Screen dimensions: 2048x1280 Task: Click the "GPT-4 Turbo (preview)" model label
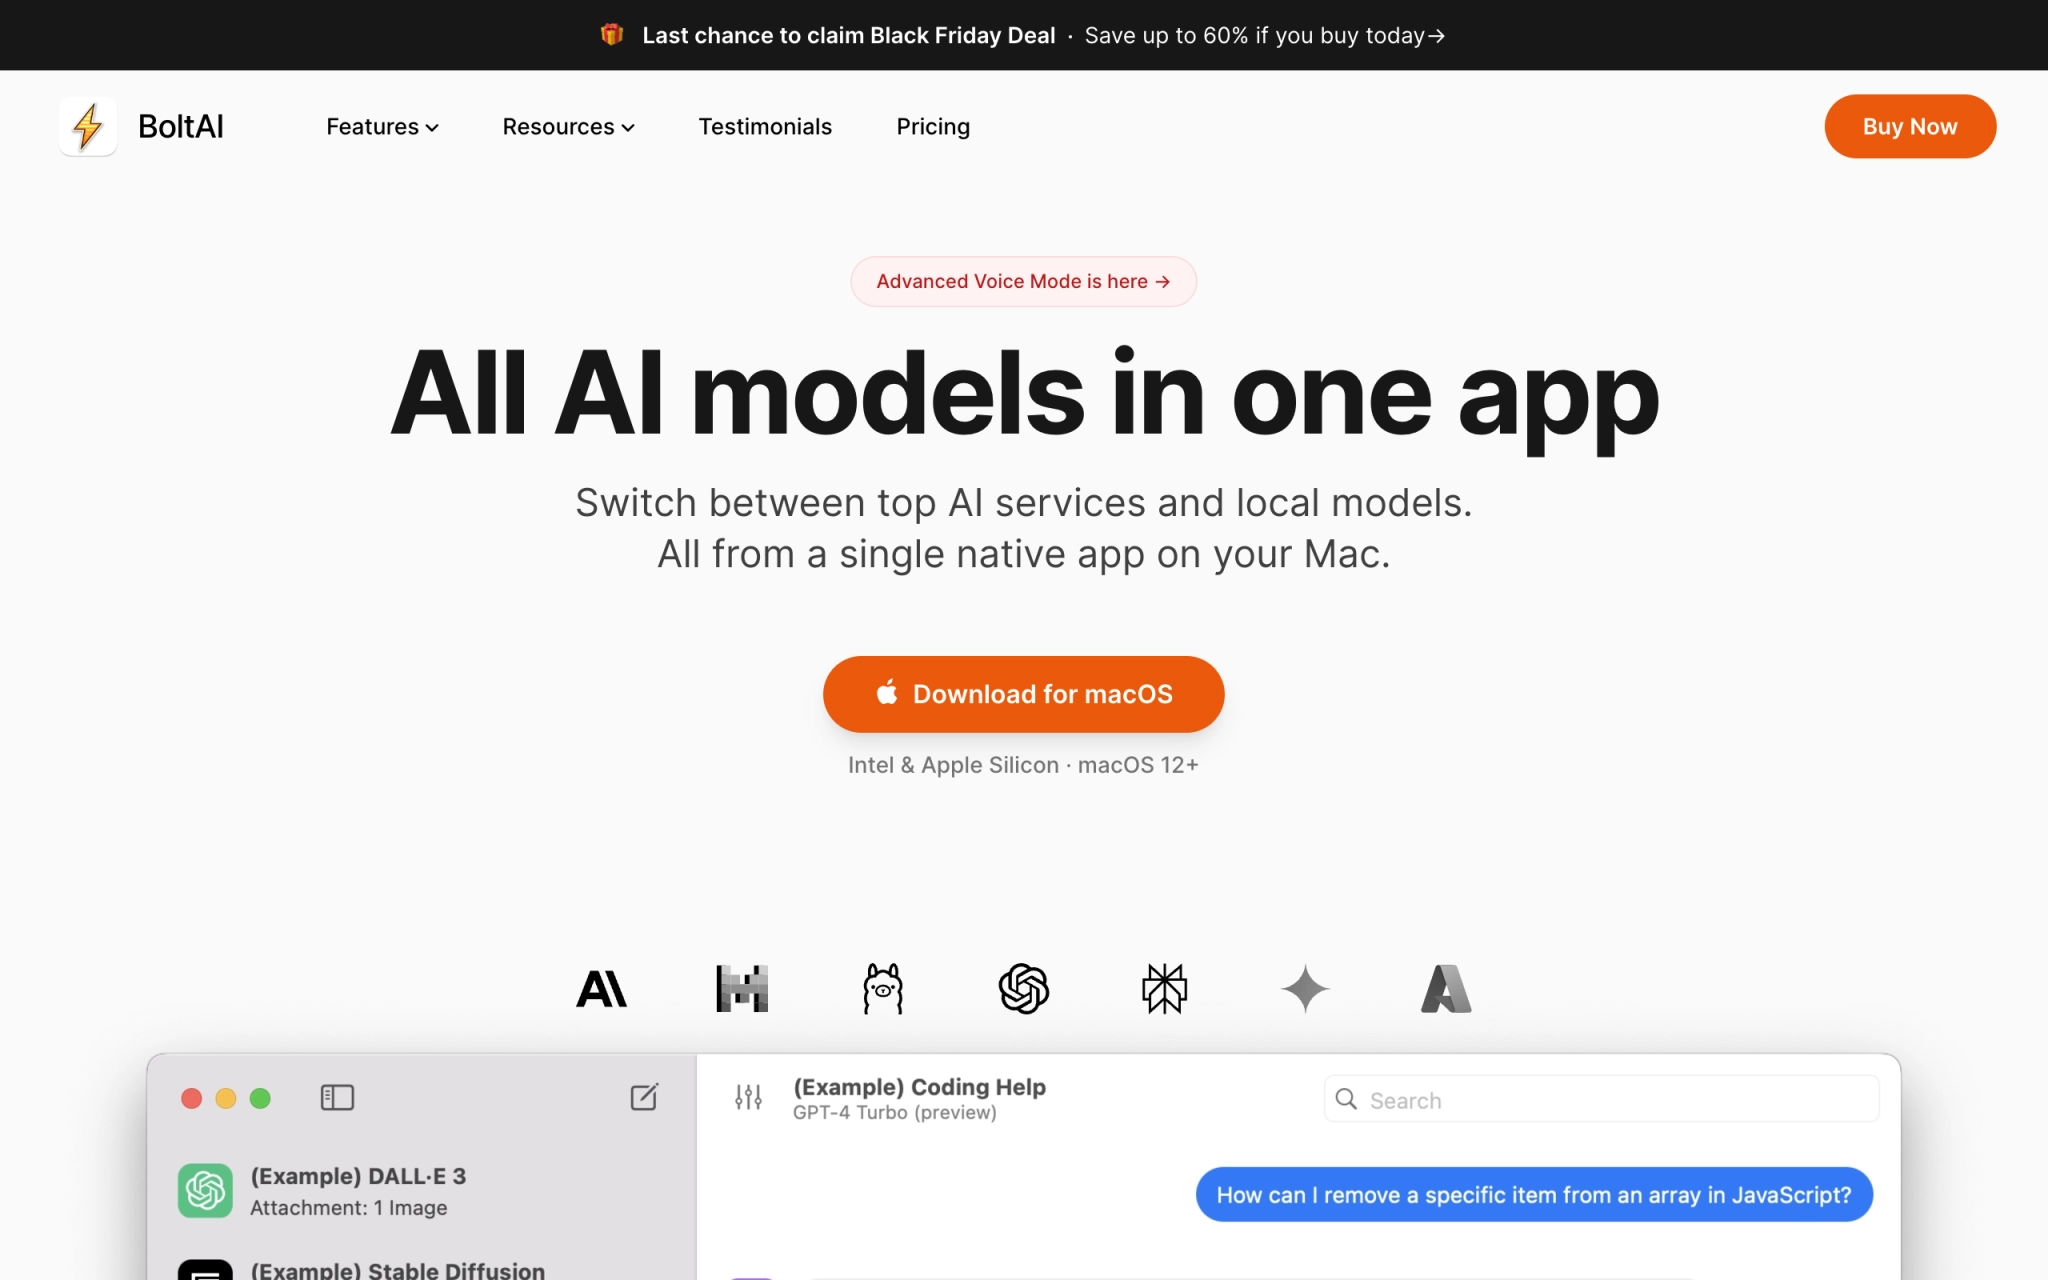[x=895, y=1112]
